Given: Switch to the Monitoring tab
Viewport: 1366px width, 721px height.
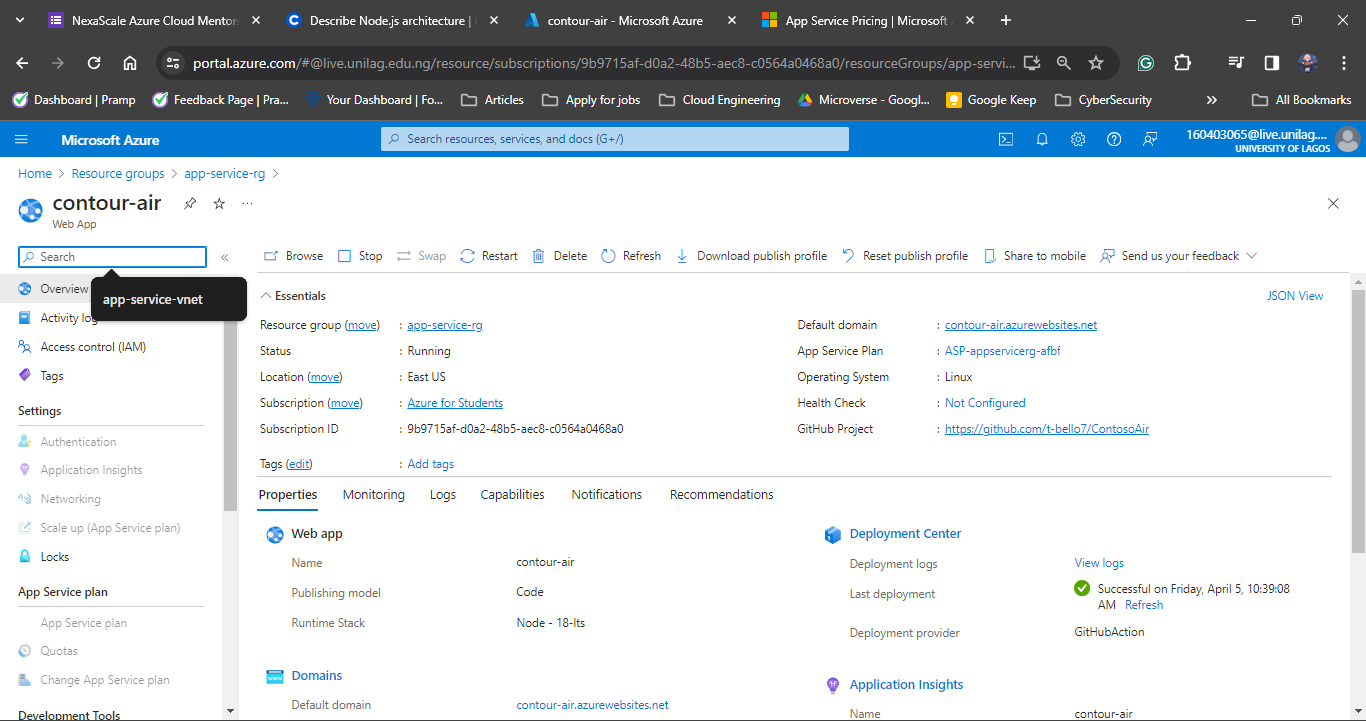Looking at the screenshot, I should point(374,495).
